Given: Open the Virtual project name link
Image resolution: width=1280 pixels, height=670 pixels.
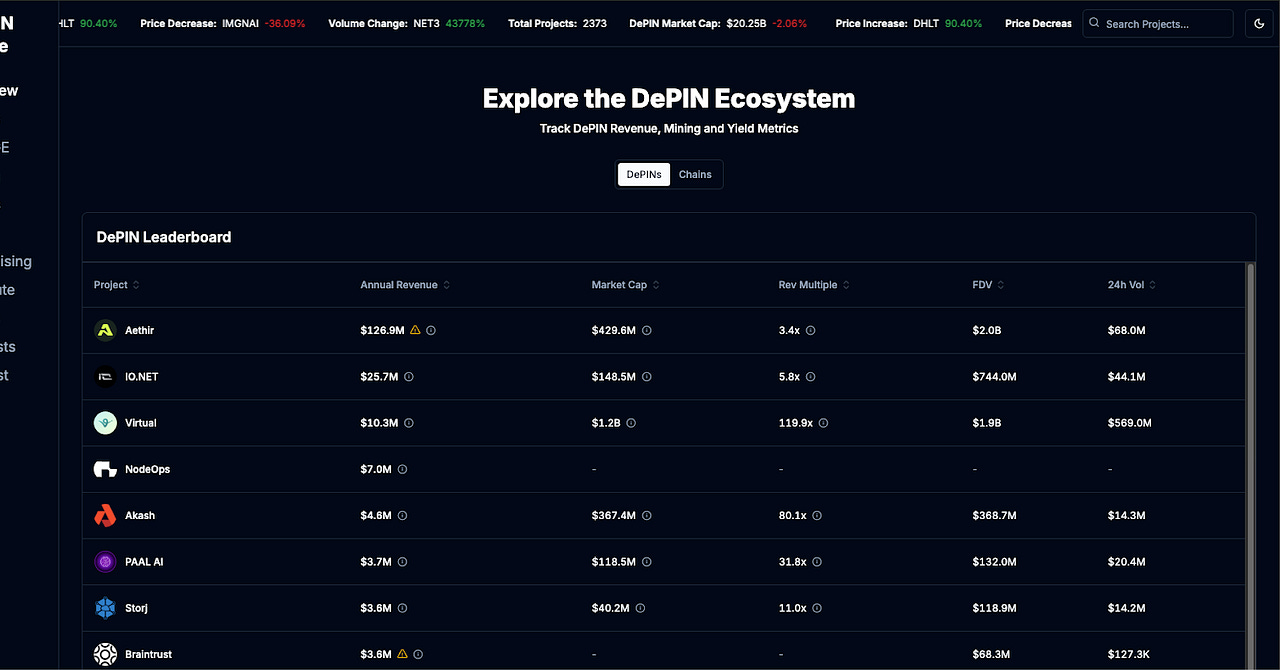Looking at the screenshot, I should [141, 423].
